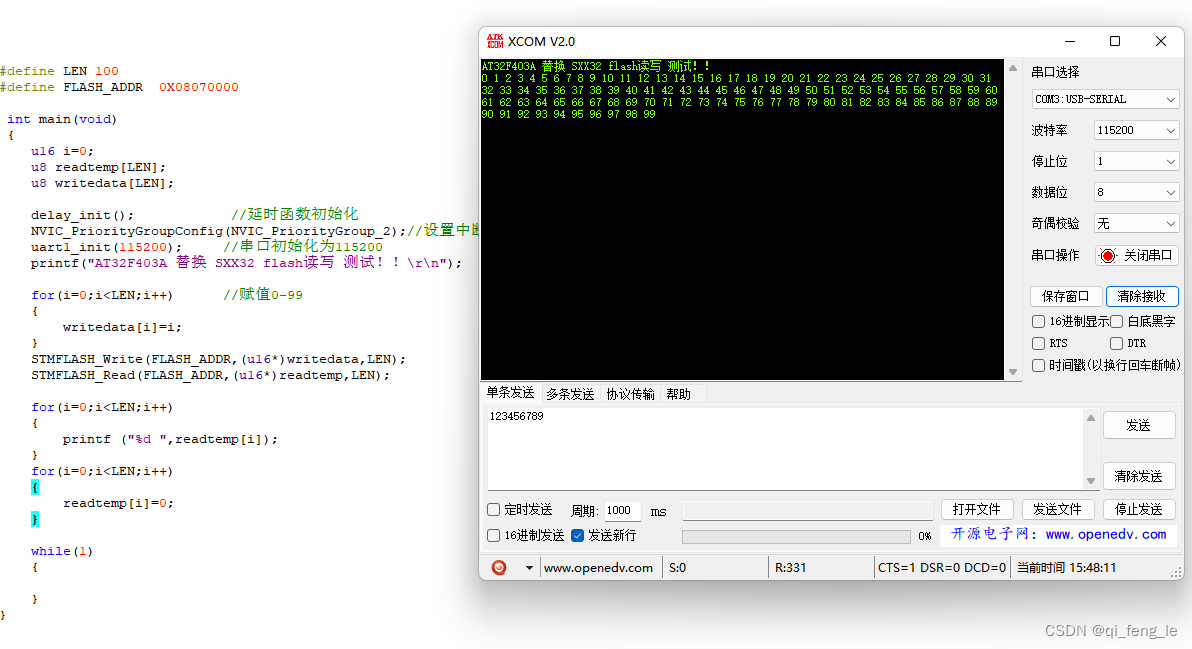Viewport: 1192px width, 649px height.
Task: Maximize the XCOM V2.0 window
Action: 1115,41
